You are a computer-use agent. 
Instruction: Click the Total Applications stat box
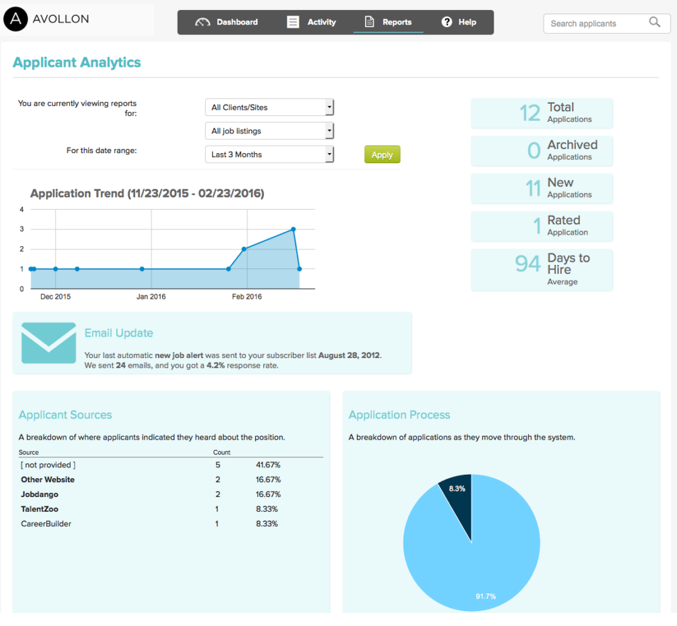tap(542, 113)
